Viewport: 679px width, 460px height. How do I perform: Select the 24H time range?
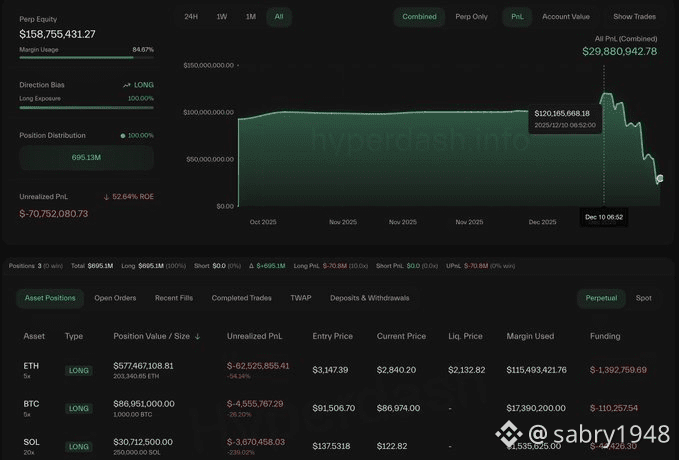coord(191,17)
